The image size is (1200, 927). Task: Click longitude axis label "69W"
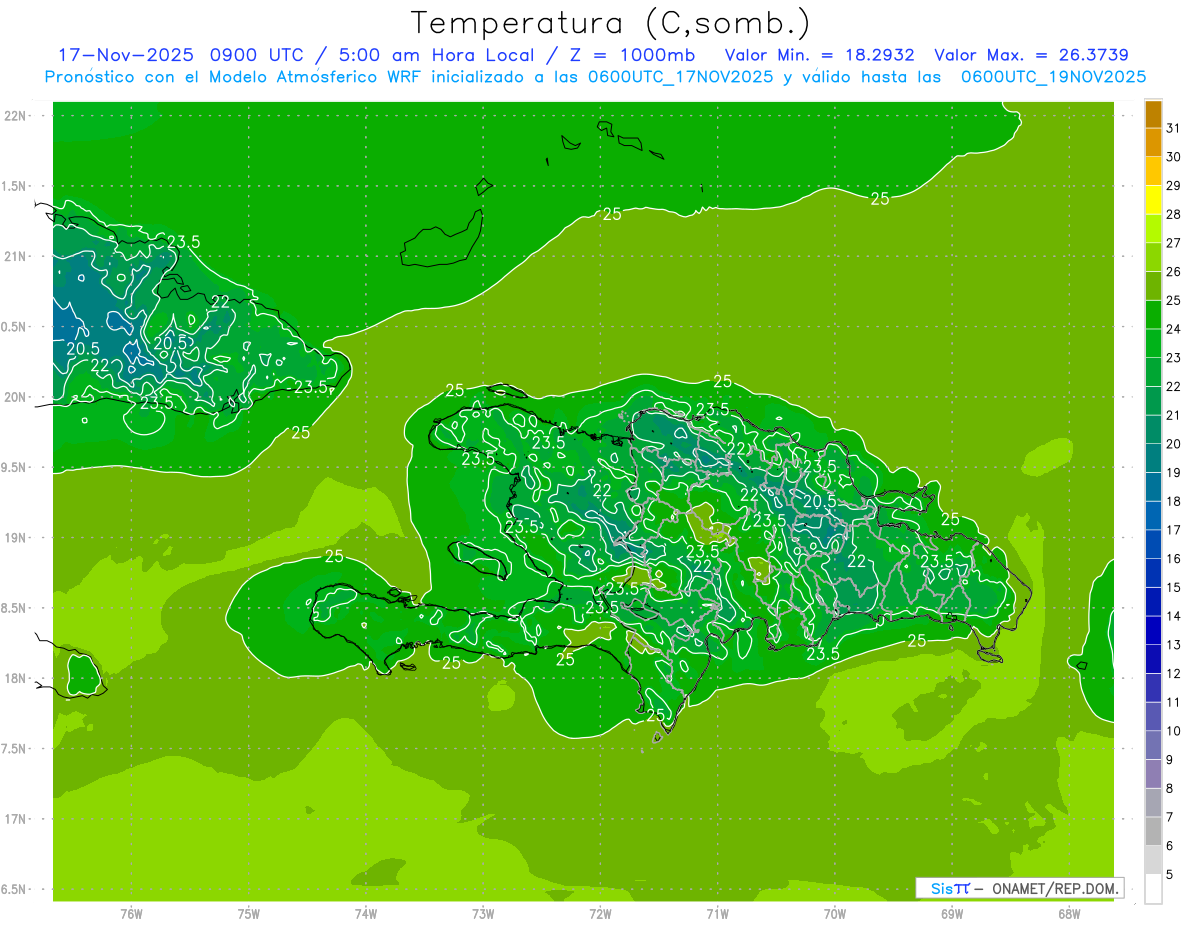[952, 914]
